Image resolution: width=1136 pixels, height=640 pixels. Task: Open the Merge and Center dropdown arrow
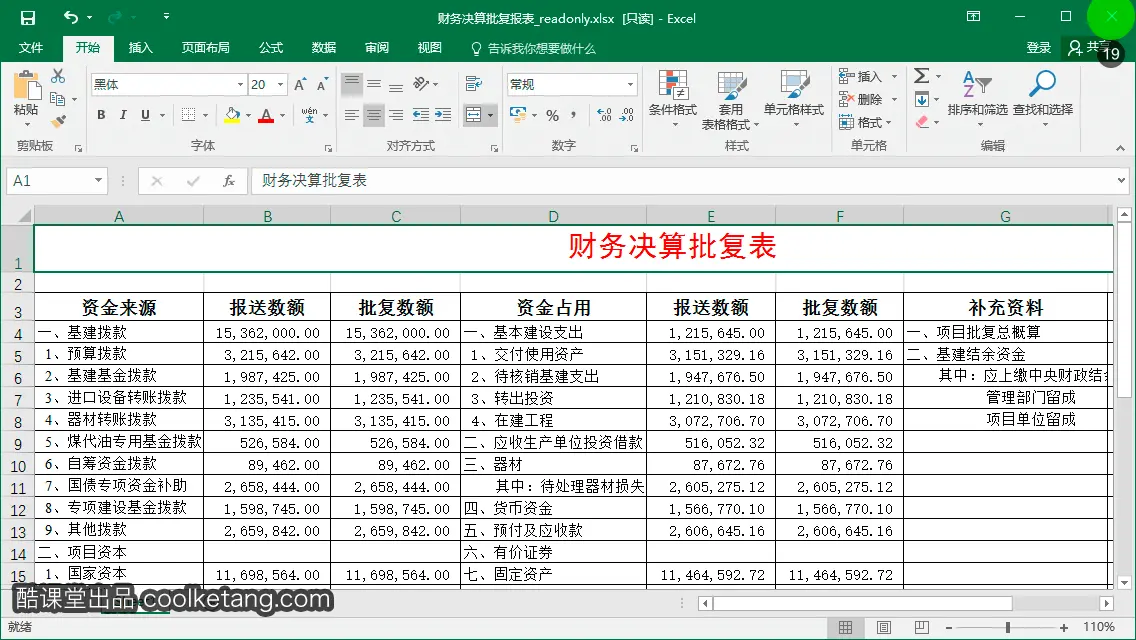click(490, 115)
